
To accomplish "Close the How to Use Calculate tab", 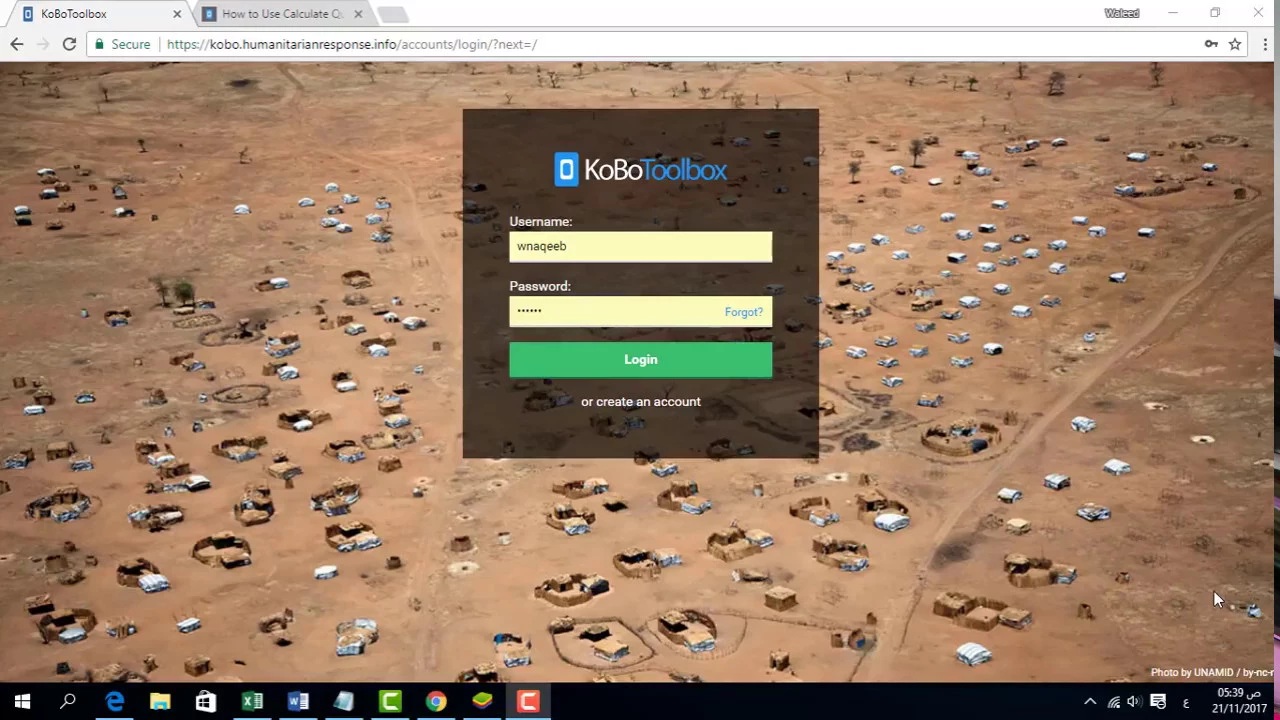I will 358,14.
